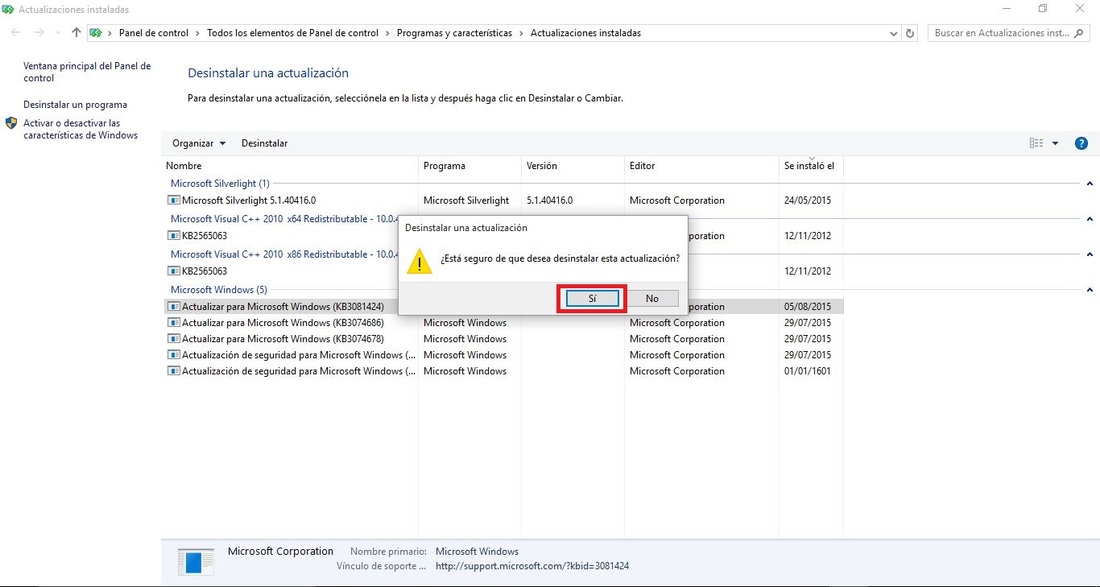Click the window icon in title bar
Viewport: 1100px width, 587px height.
click(8, 10)
